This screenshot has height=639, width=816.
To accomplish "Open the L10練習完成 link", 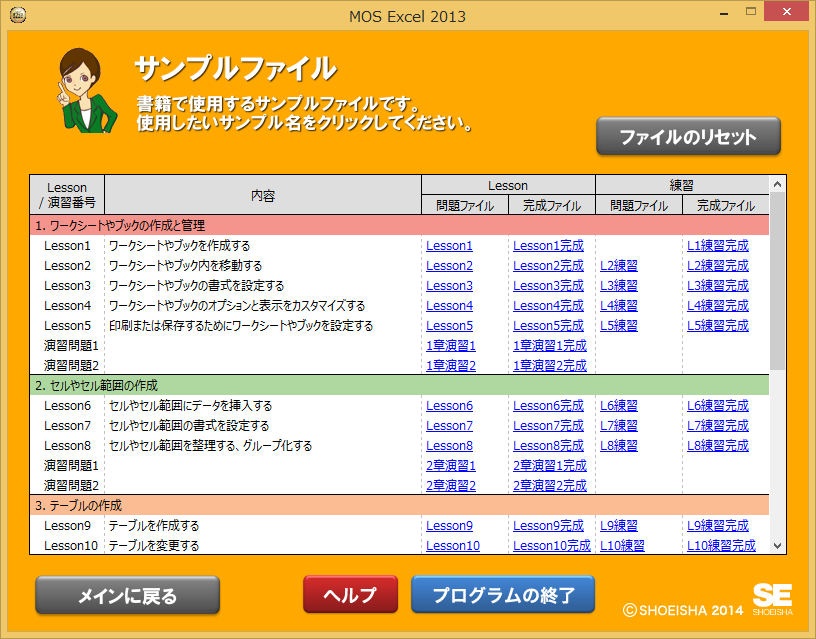I will click(721, 546).
